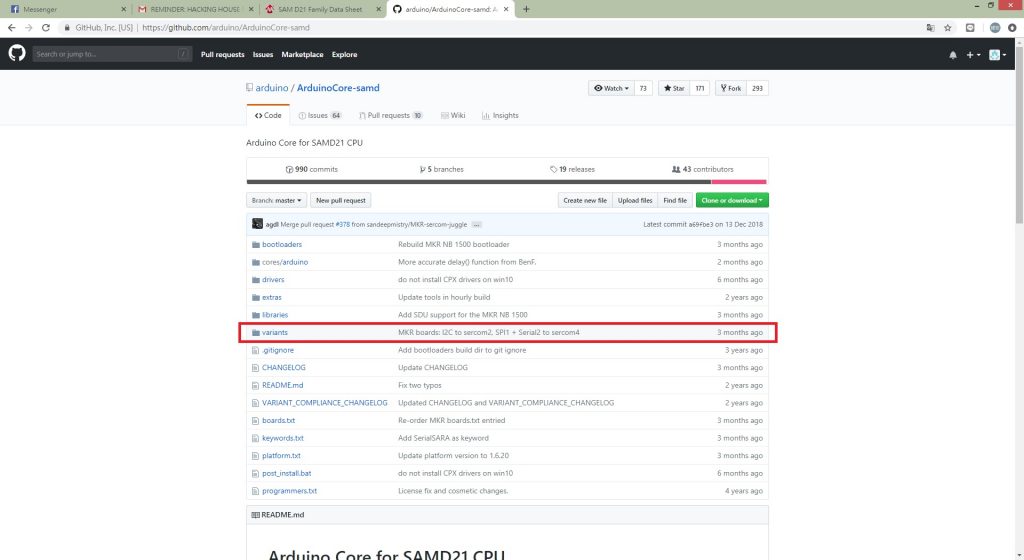The width and height of the screenshot is (1024, 560).
Task: Open the programmers.txt file
Action: pos(289,491)
